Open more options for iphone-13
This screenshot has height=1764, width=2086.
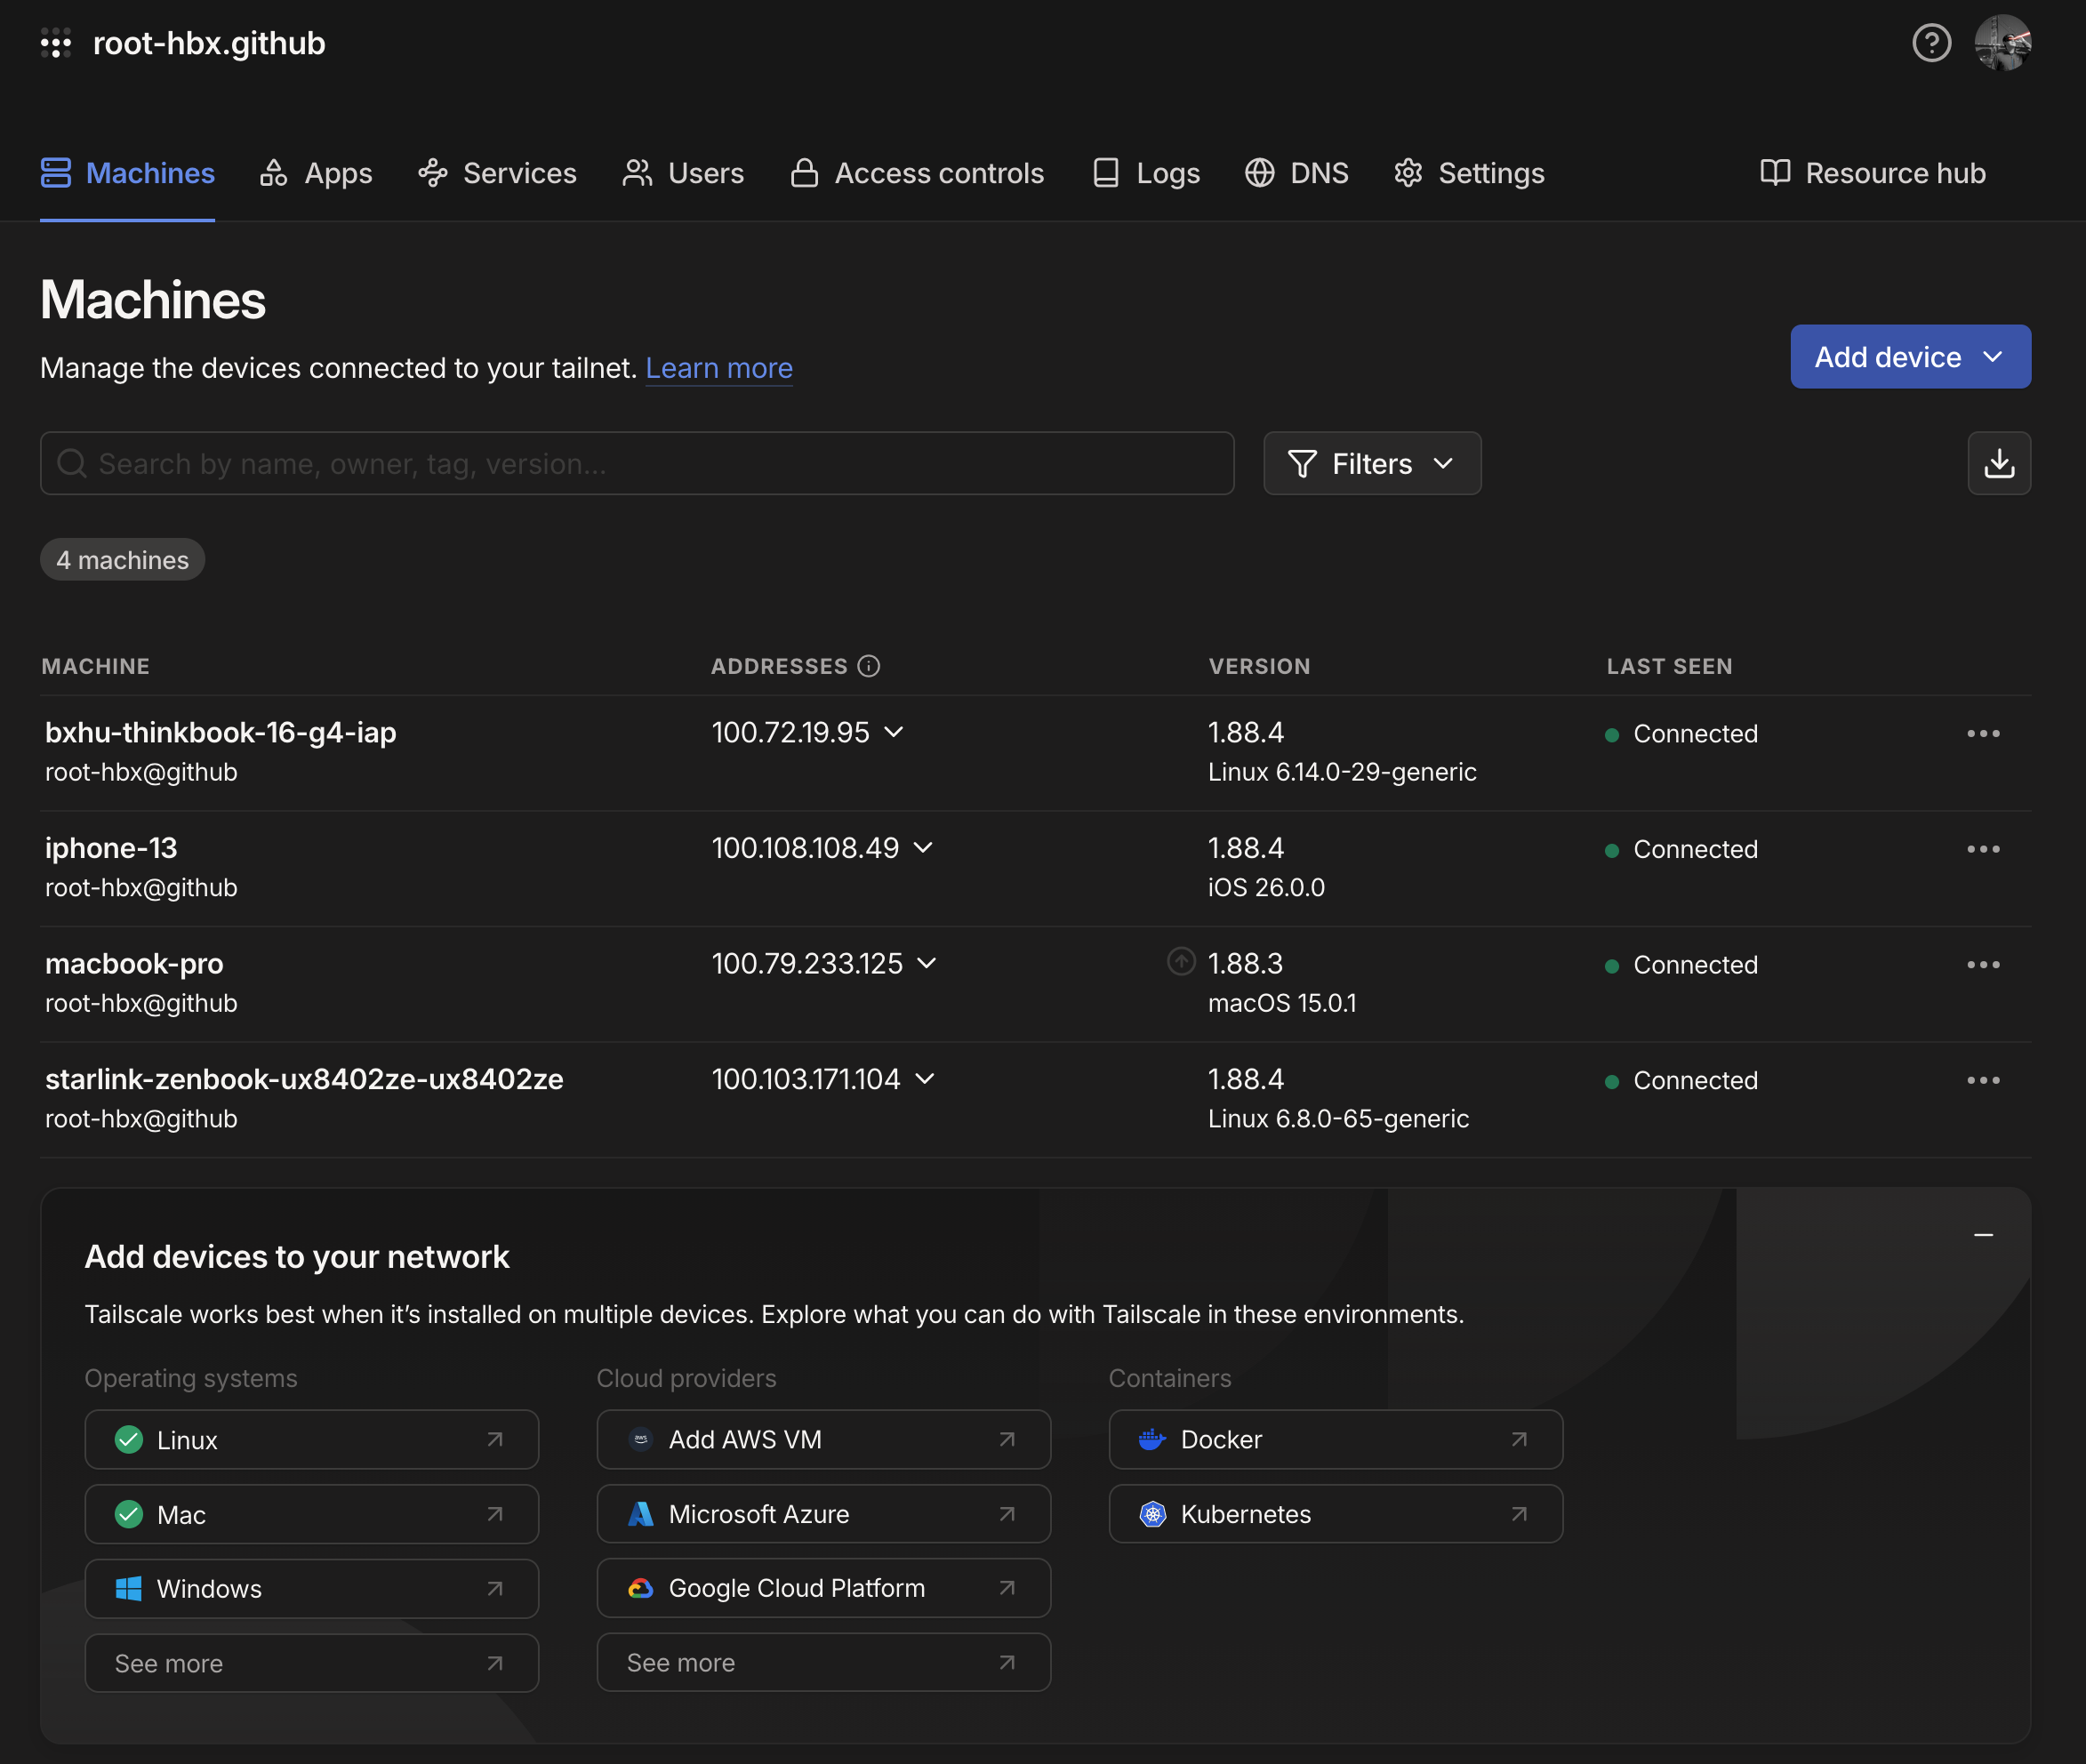tap(1983, 849)
